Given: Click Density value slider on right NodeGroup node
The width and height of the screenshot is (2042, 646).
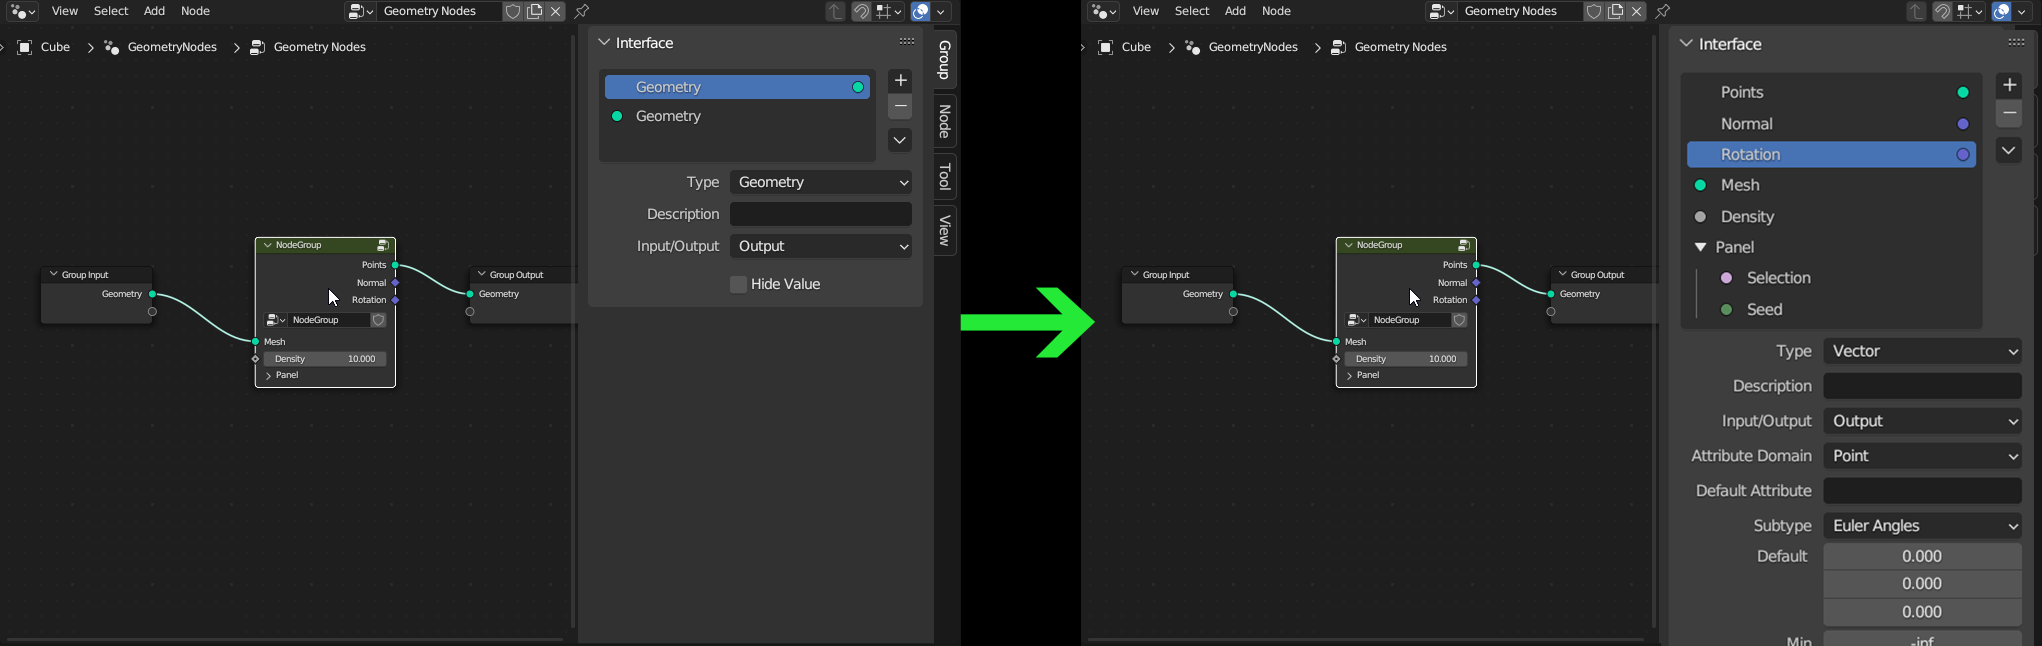Looking at the screenshot, I should pyautogui.click(x=1406, y=359).
